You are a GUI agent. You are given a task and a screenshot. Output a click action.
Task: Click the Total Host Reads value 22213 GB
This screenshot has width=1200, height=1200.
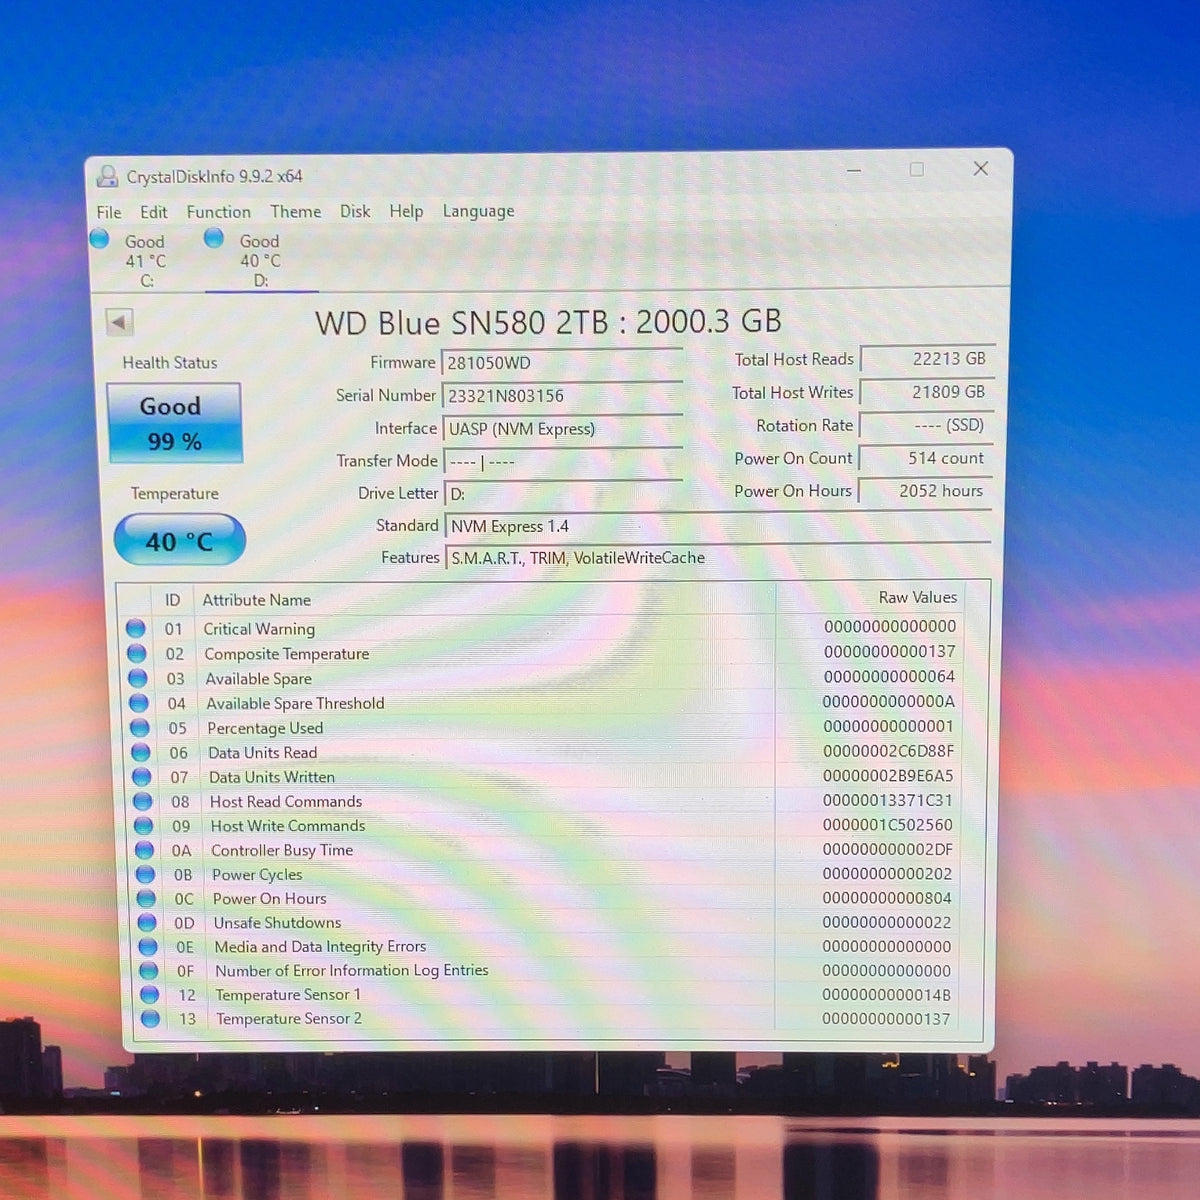pos(927,359)
